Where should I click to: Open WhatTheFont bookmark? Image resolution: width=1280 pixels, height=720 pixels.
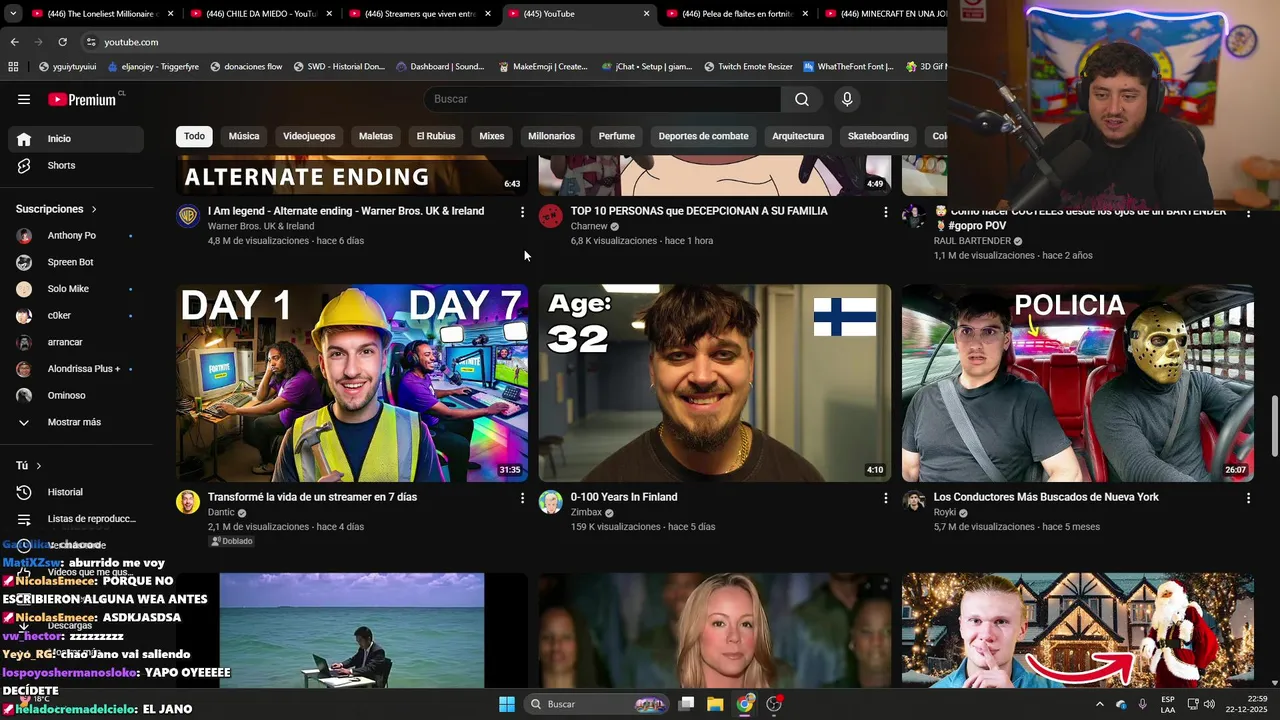pyautogui.click(x=848, y=67)
